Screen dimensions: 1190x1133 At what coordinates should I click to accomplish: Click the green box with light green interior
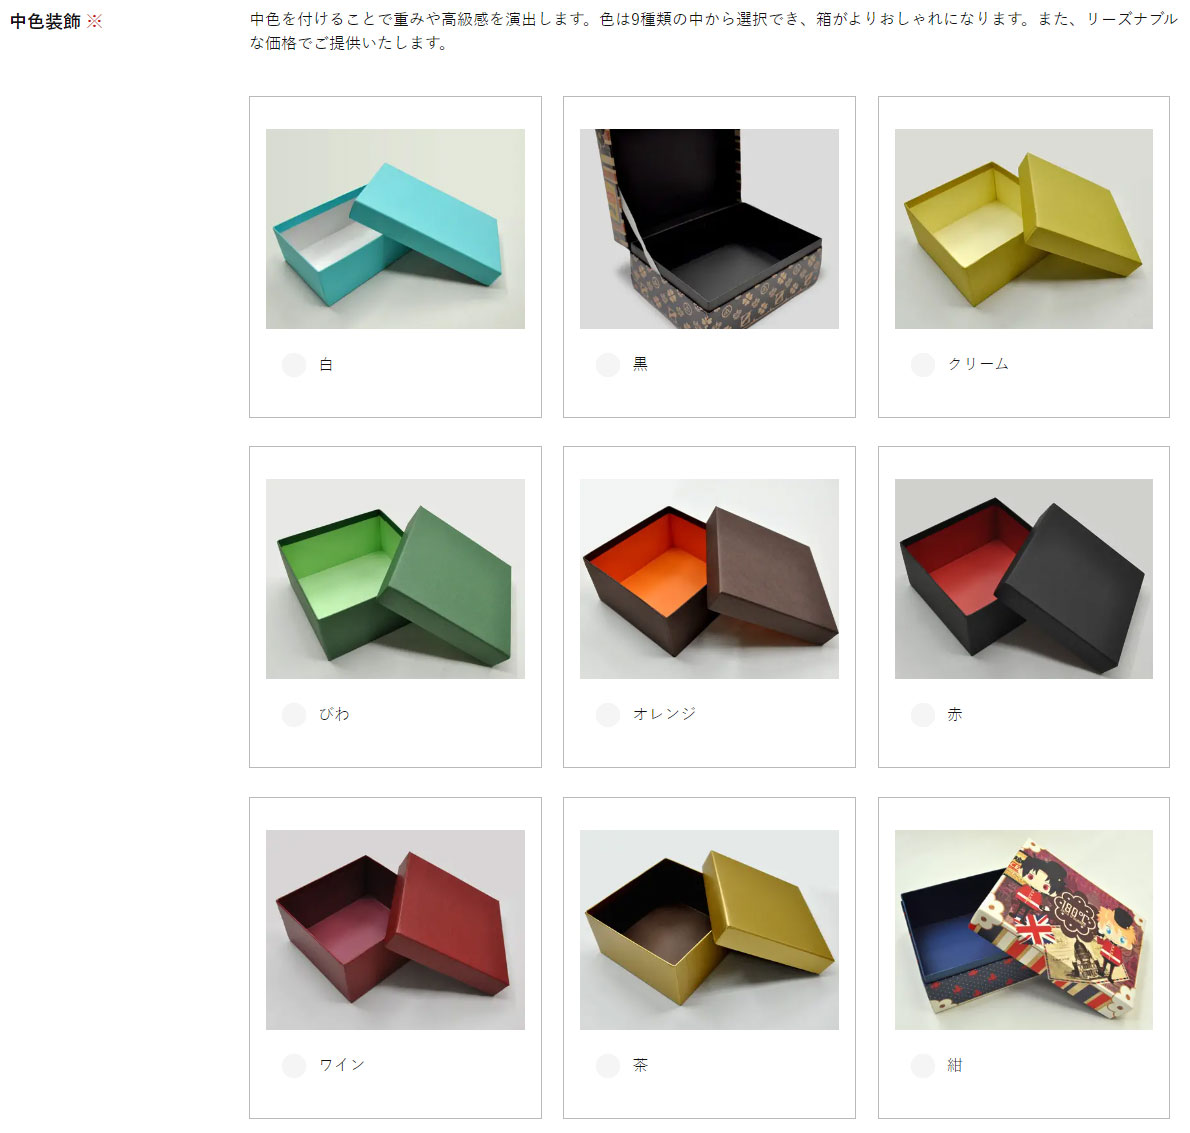[395, 578]
